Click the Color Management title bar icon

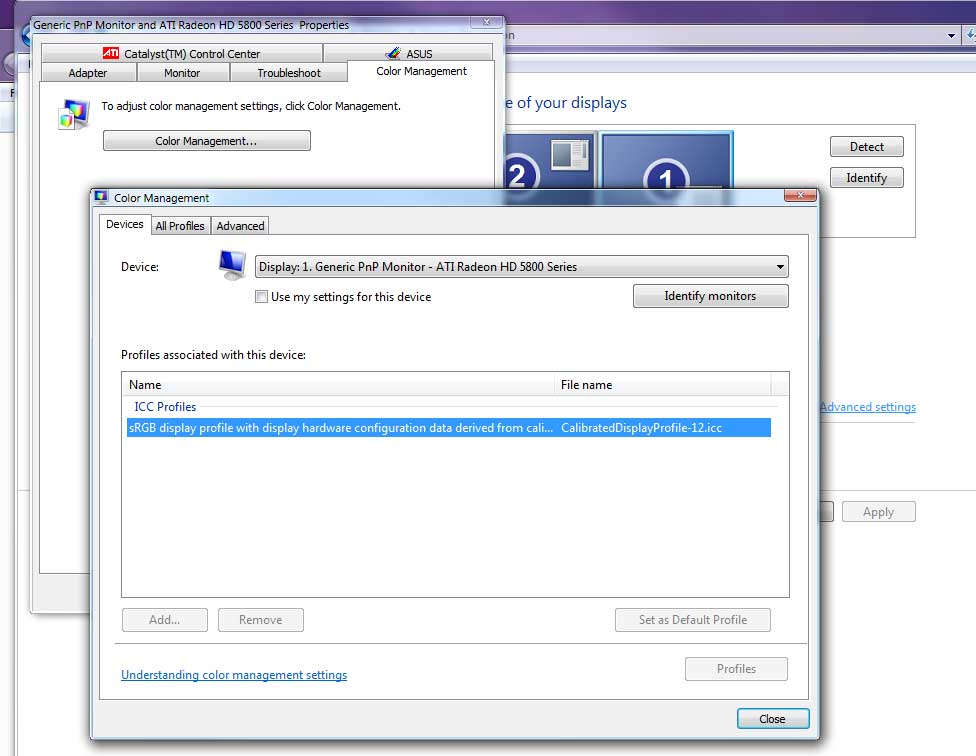[x=101, y=198]
